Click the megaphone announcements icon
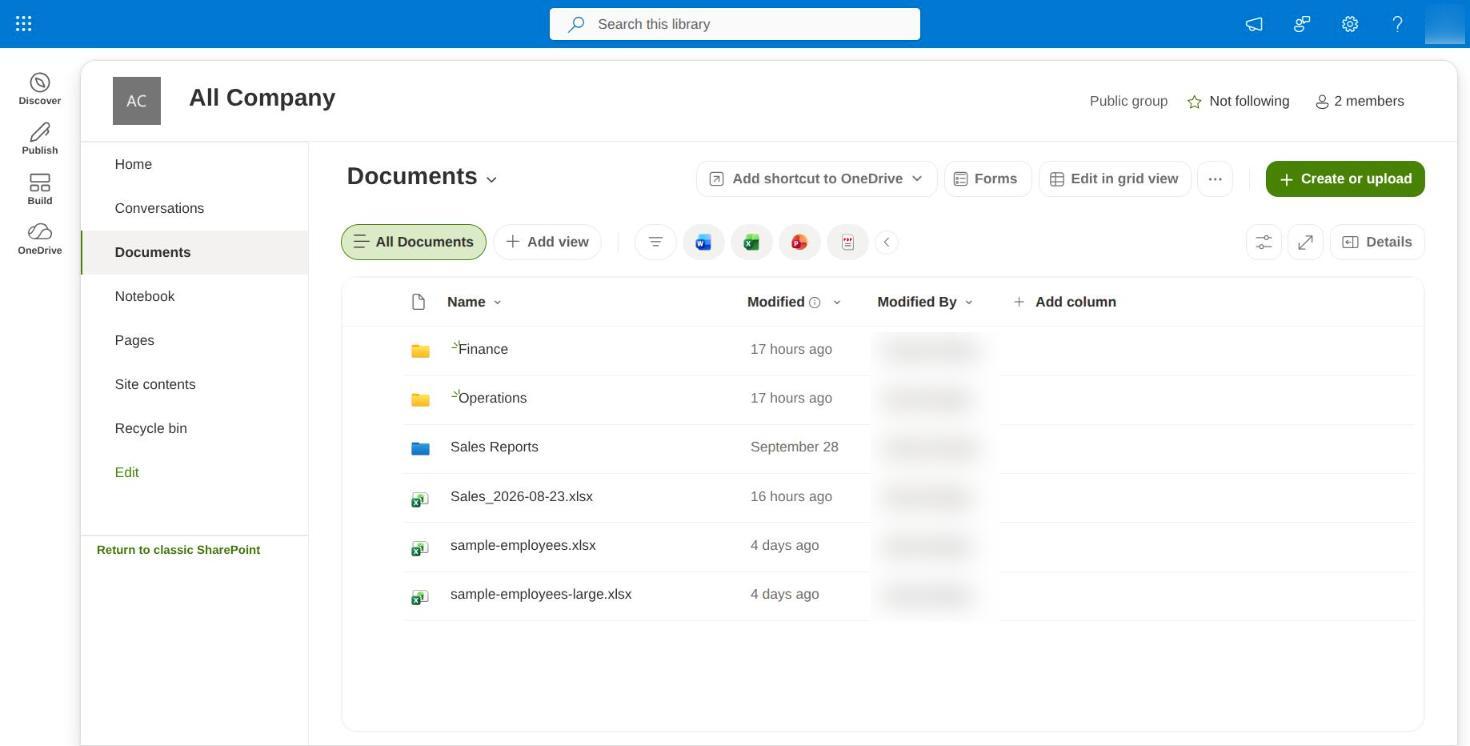The height and width of the screenshot is (746, 1470). (x=1254, y=24)
